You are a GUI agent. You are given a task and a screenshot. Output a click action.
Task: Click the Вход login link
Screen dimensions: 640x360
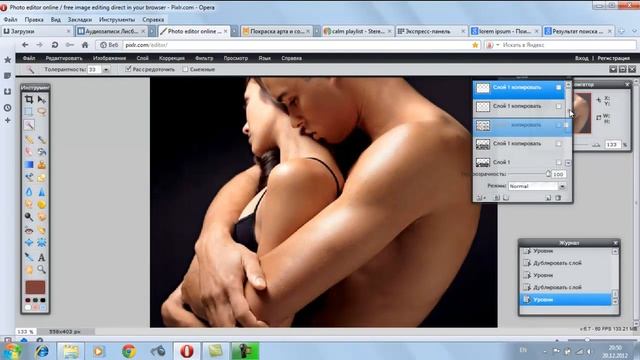coord(582,58)
